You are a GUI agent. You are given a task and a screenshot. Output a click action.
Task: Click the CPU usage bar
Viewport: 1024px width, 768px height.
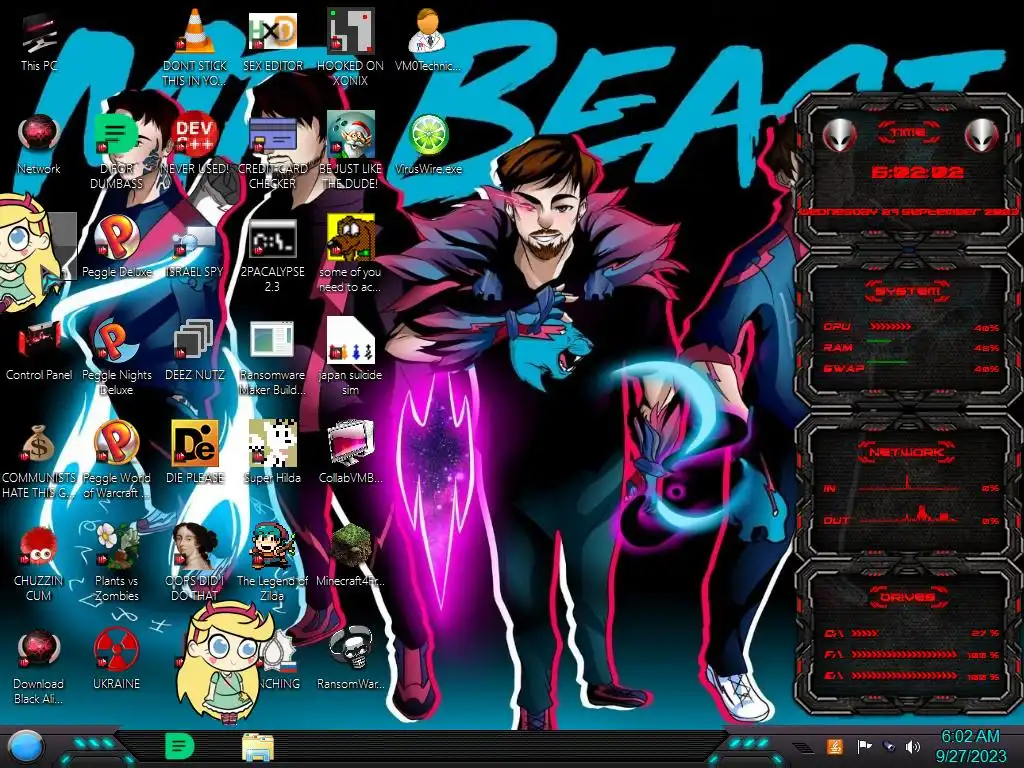pos(891,327)
